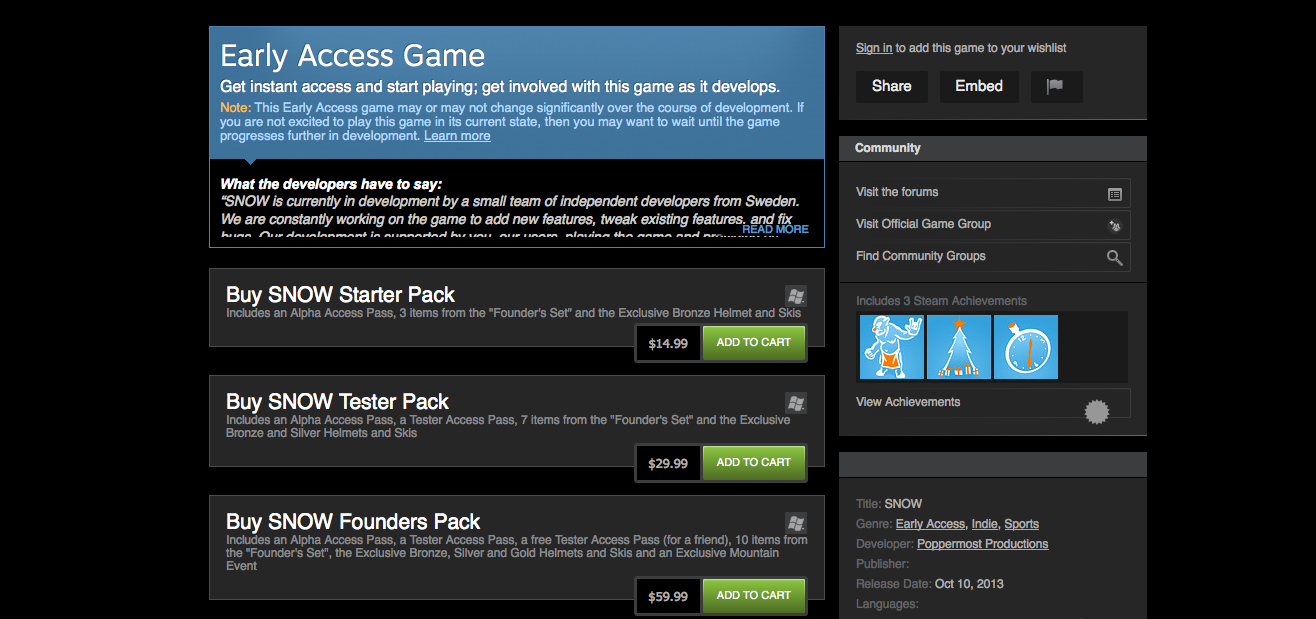The image size is (1316, 619).
Task: Click the Windows icon on Starter Pack
Action: click(x=796, y=296)
